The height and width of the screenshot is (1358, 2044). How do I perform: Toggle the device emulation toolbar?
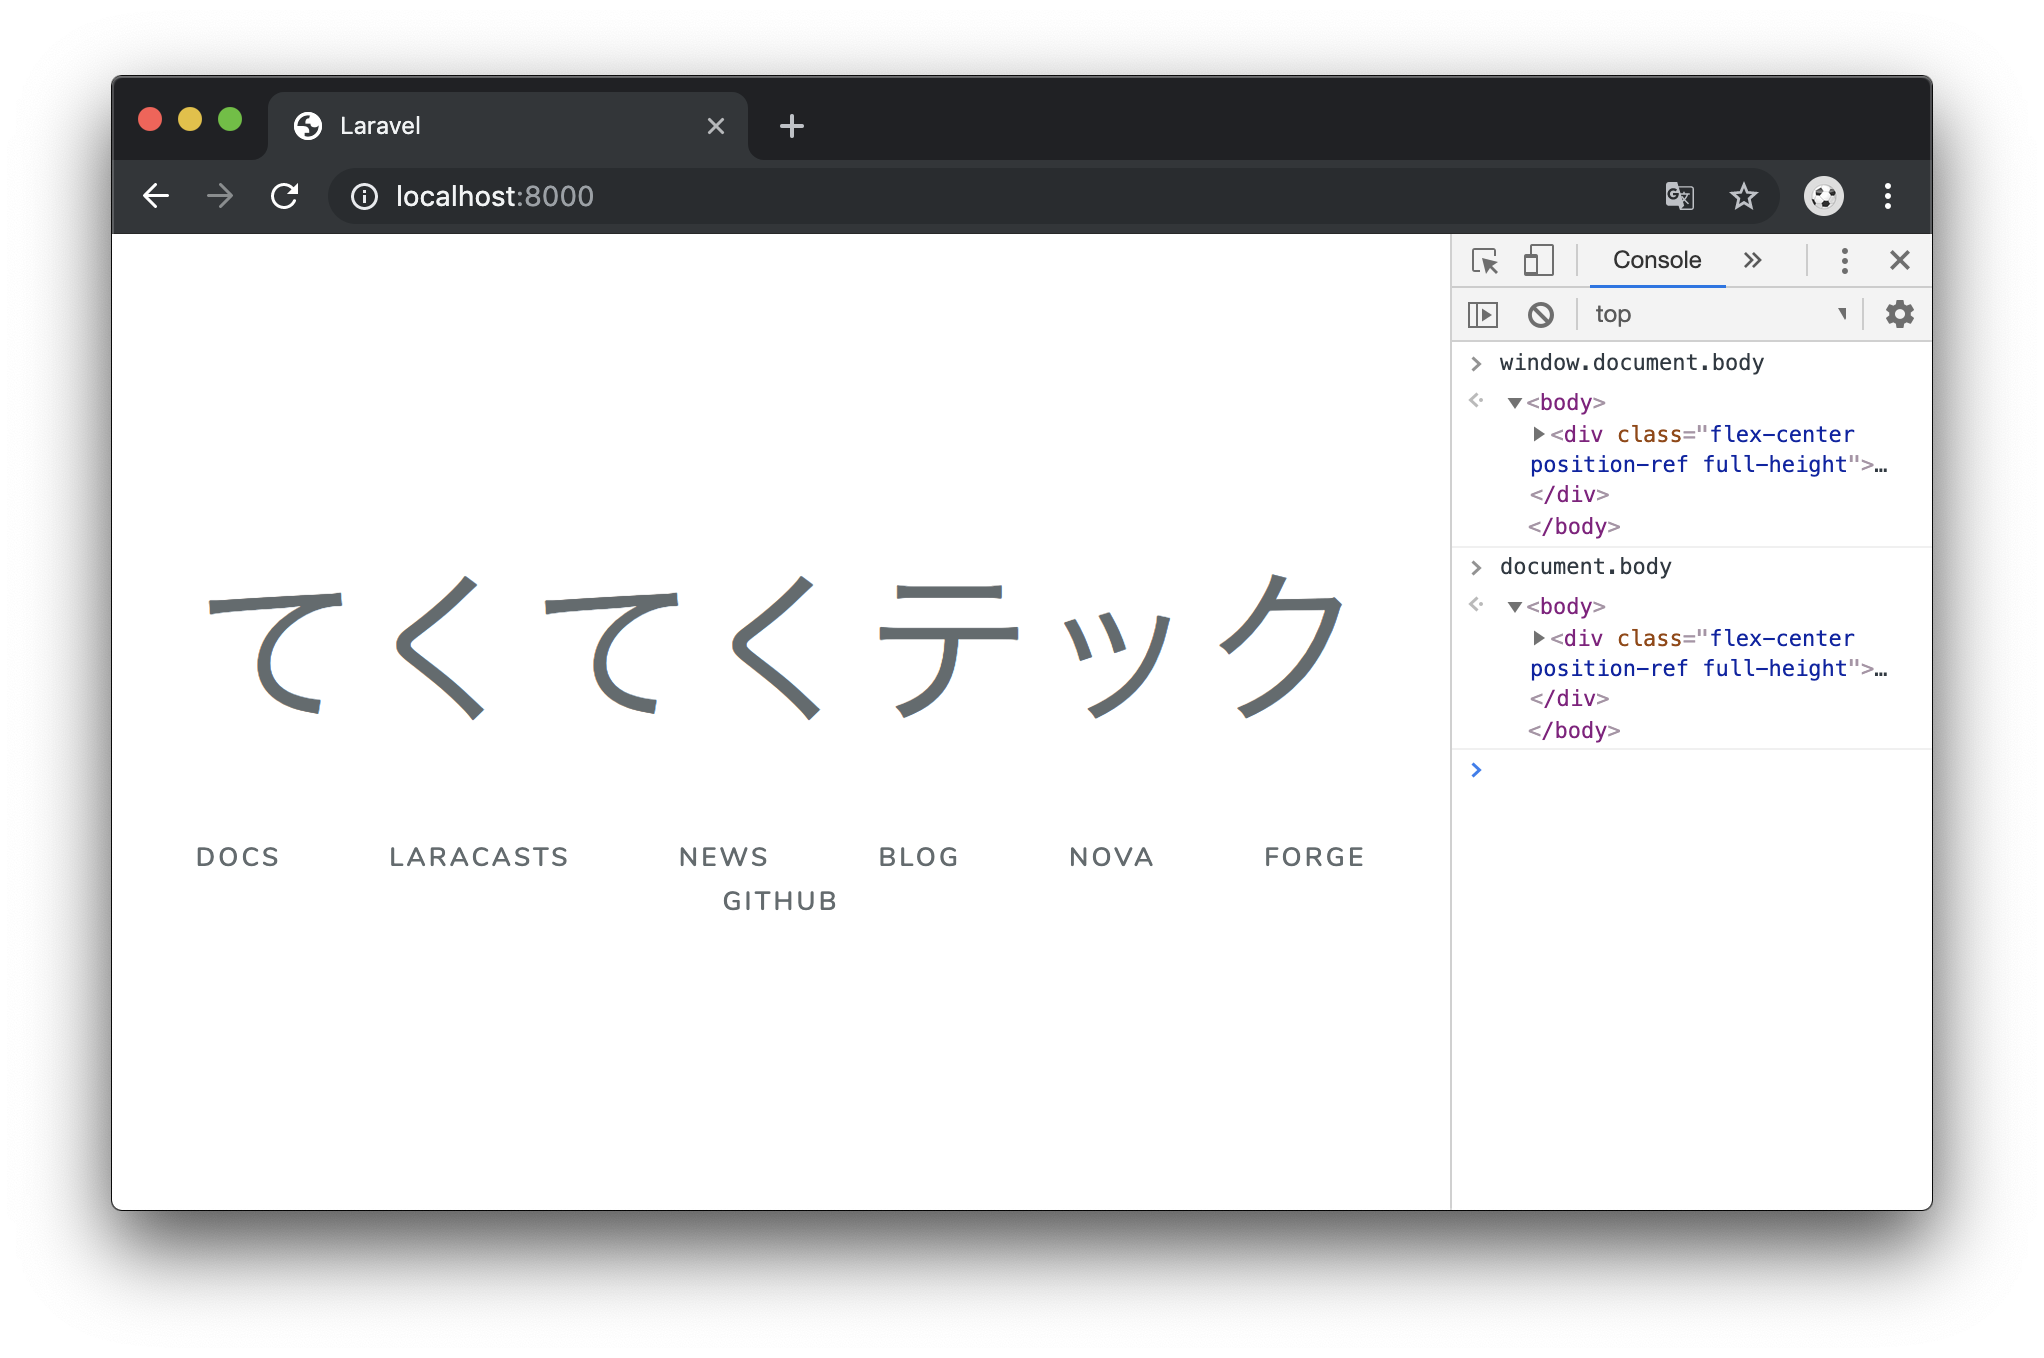point(1537,261)
